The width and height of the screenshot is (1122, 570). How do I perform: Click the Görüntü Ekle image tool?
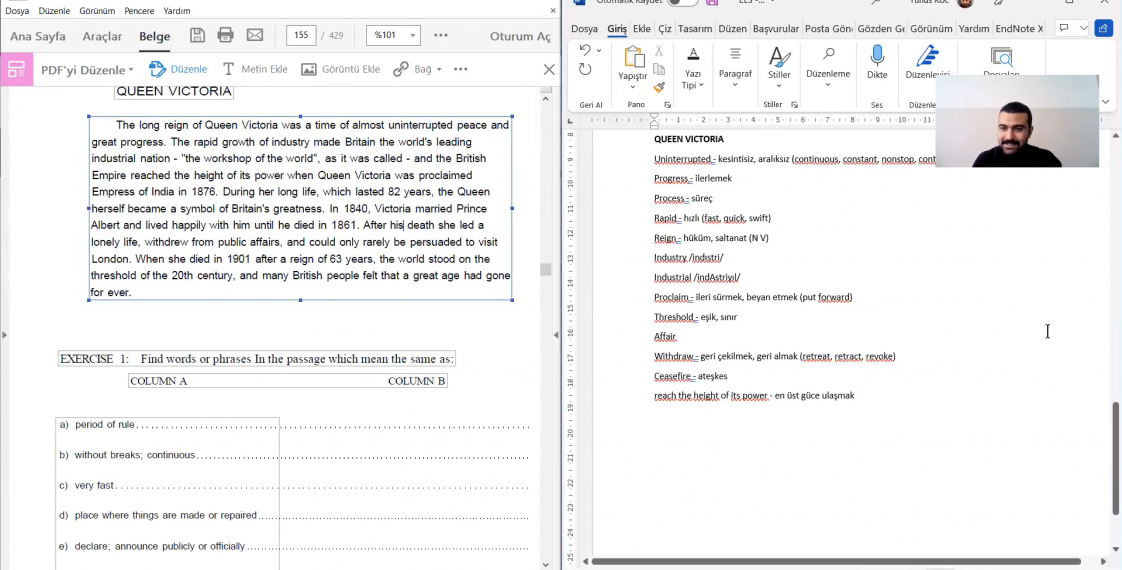coord(340,69)
